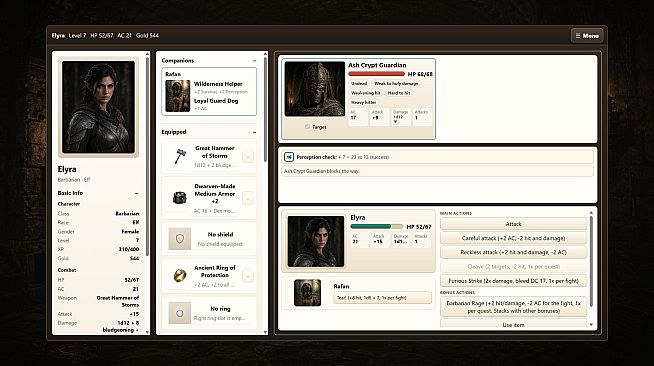Click Rafan's portrait in Companions card
Screen dimensions: 654x366
click(x=178, y=96)
